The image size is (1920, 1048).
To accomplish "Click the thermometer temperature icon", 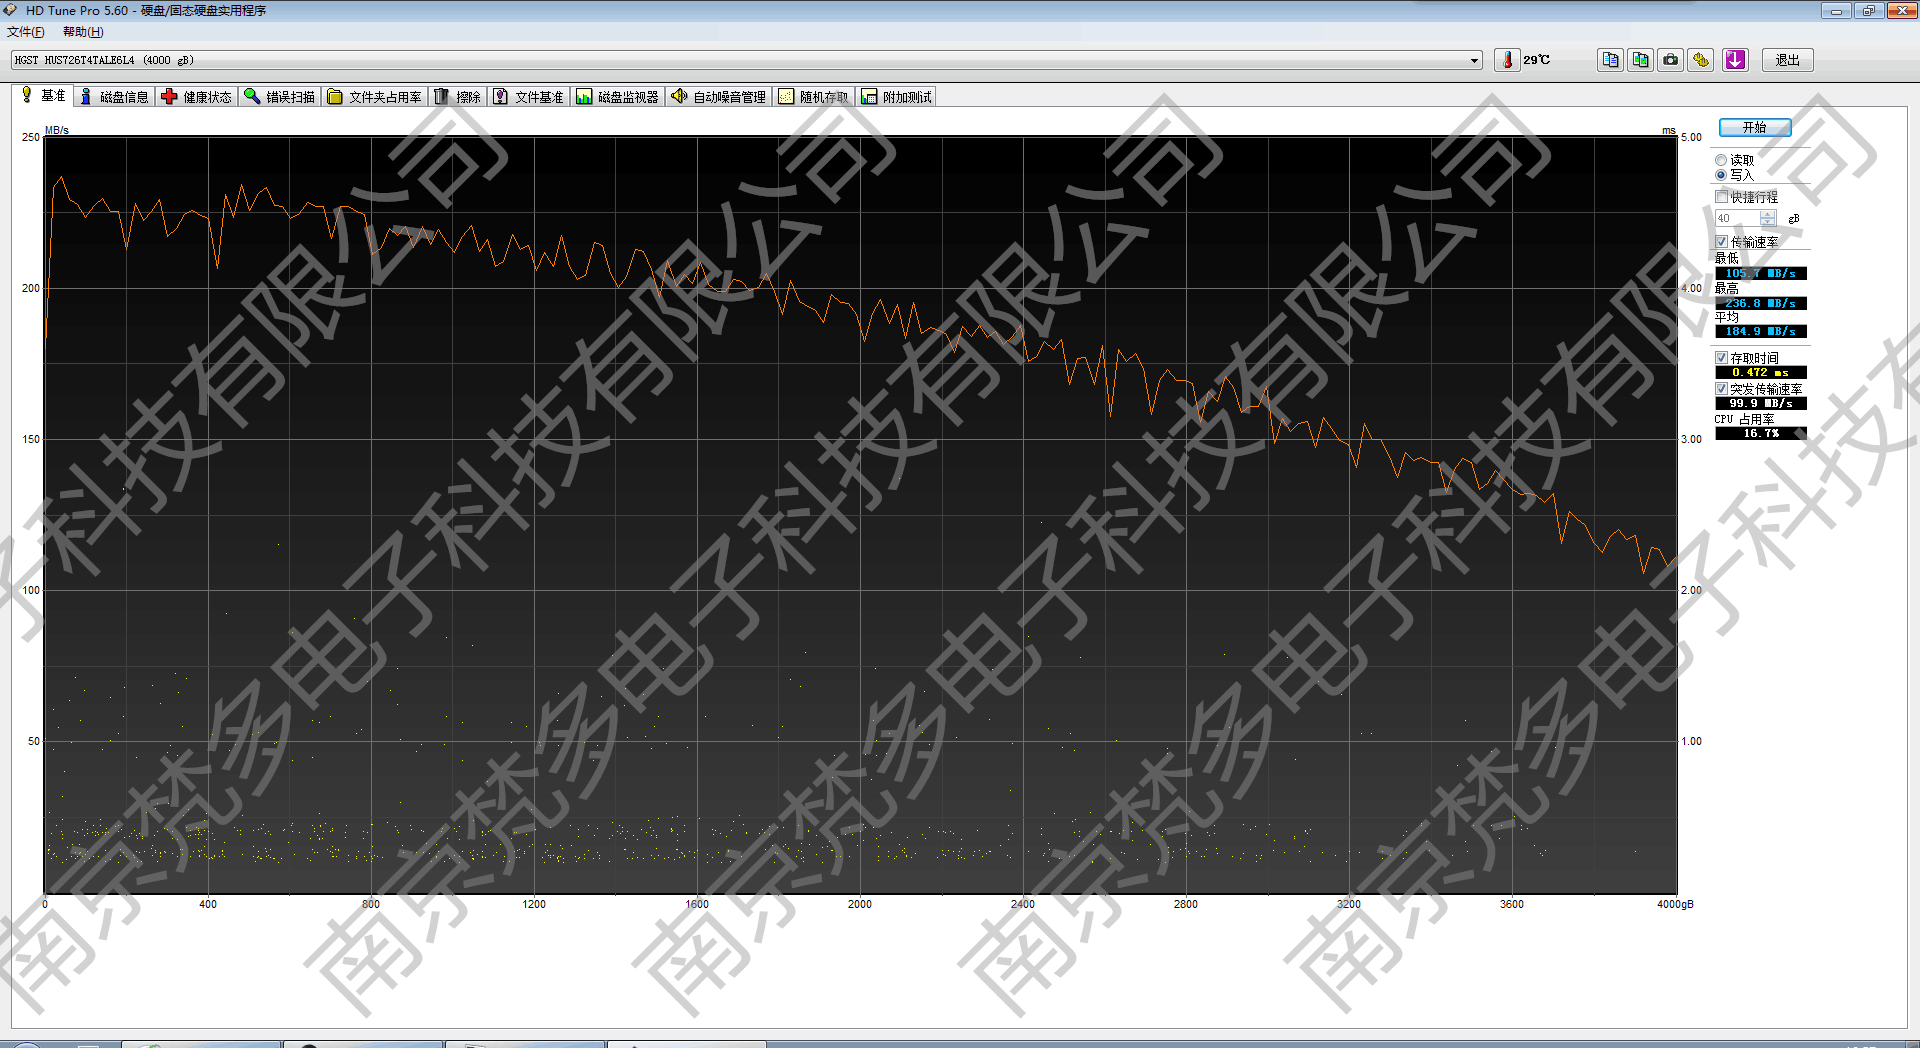I will click(x=1507, y=60).
